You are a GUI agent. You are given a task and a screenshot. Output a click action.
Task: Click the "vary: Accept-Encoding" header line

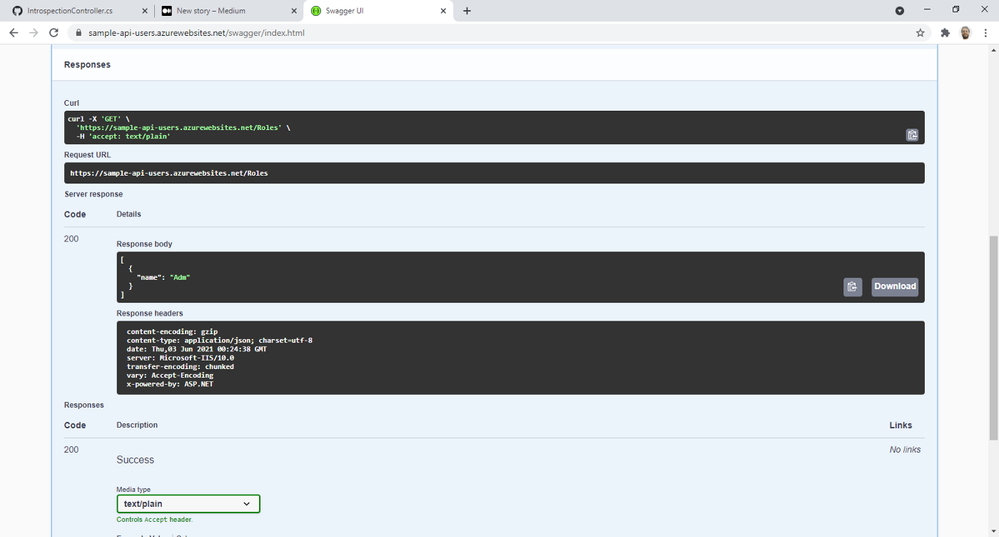coord(169,375)
